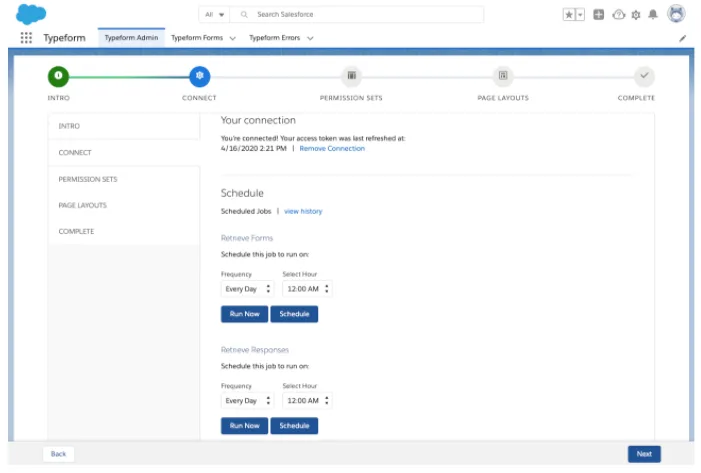Click the 4/16/2020 2:21 PM timestamp

pyautogui.click(x=253, y=148)
